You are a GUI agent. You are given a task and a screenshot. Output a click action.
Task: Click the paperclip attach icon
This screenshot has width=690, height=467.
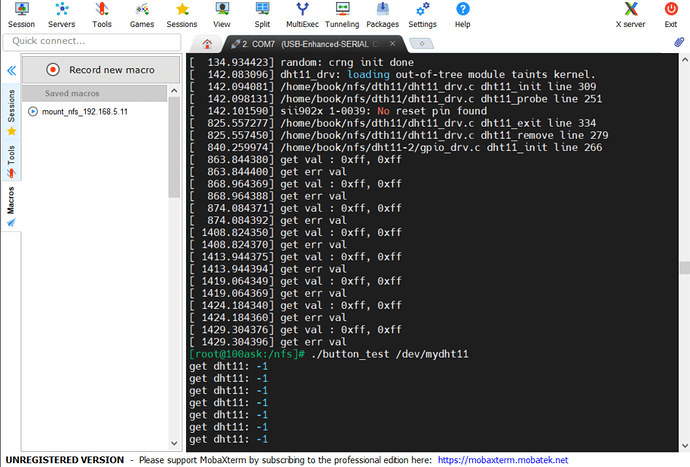pyautogui.click(x=679, y=42)
